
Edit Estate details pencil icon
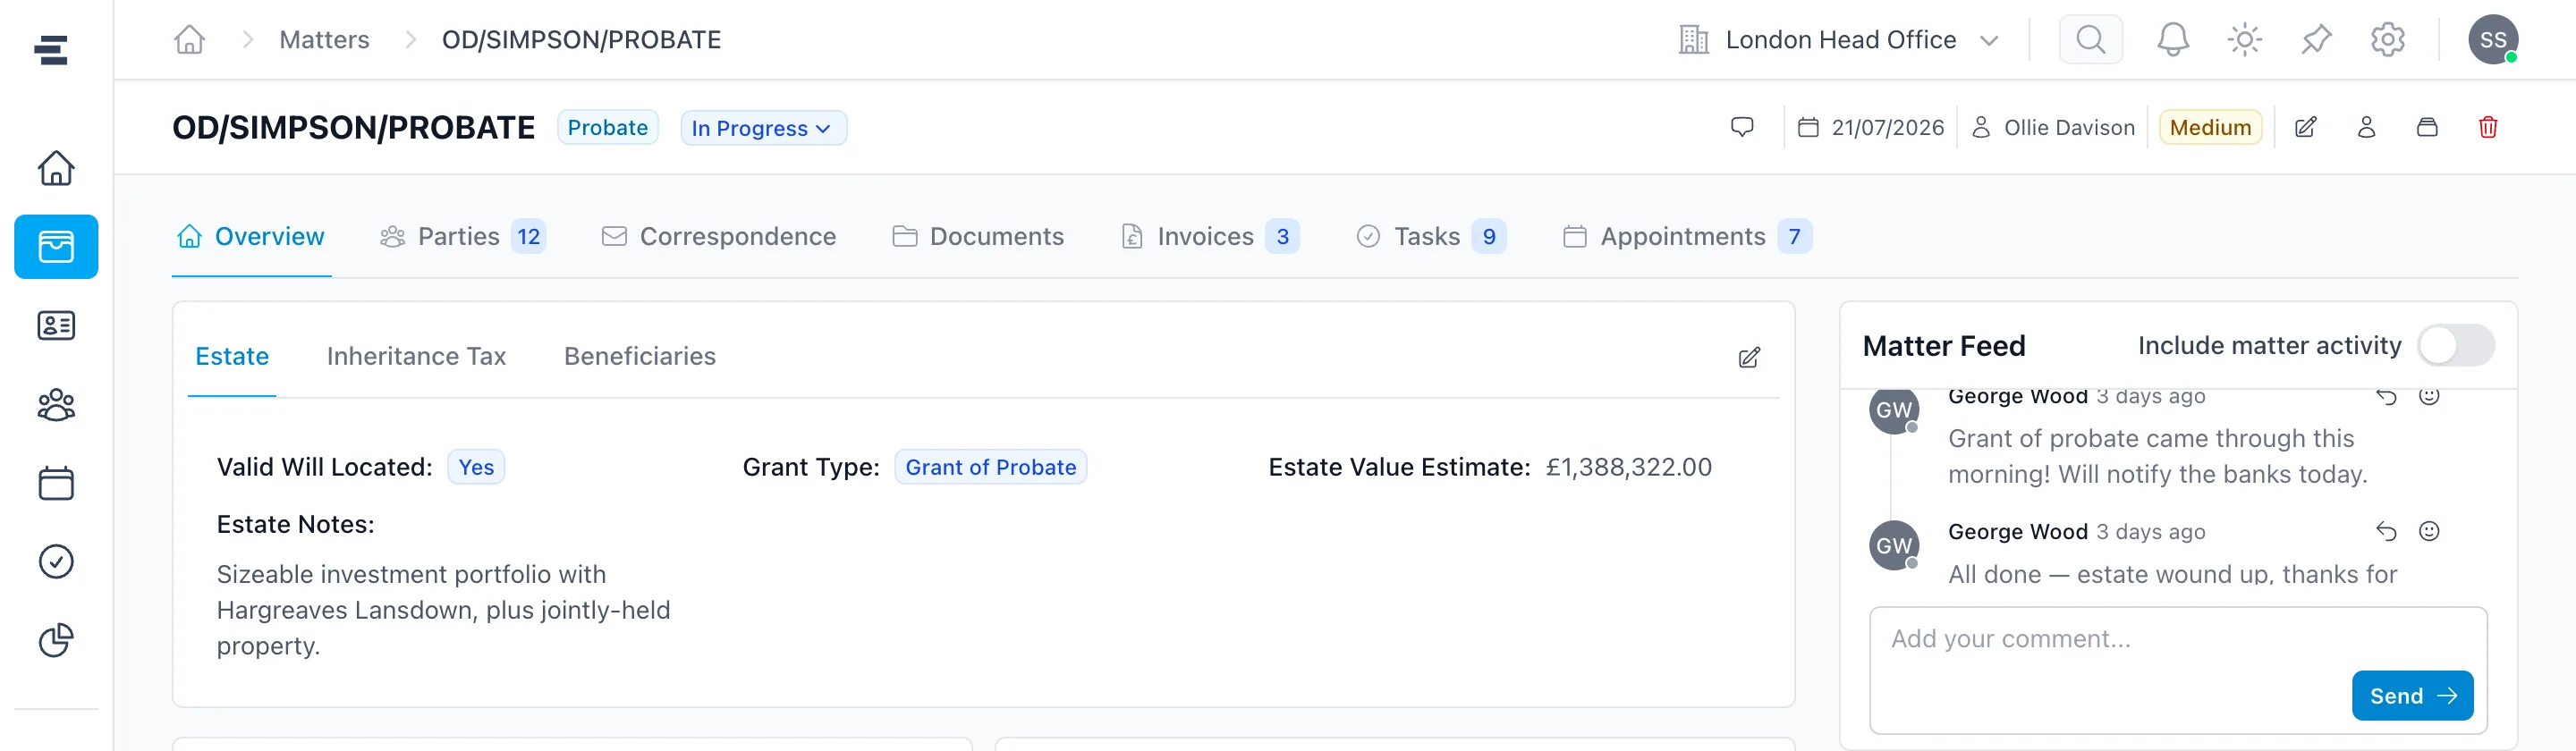1749,358
